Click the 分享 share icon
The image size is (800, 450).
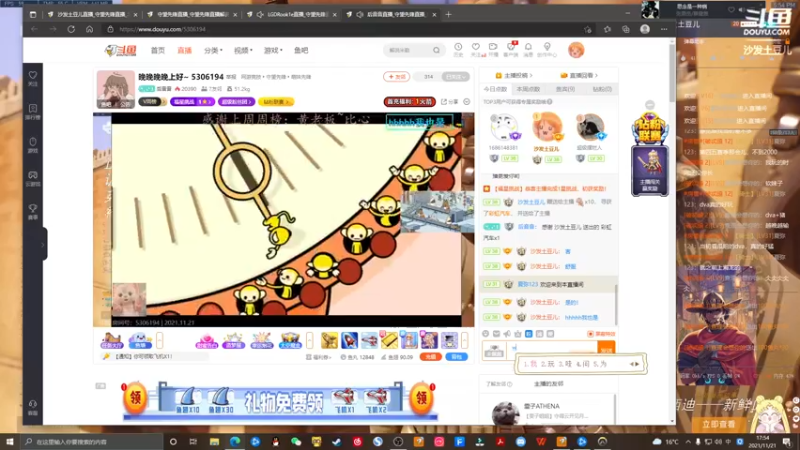449,102
